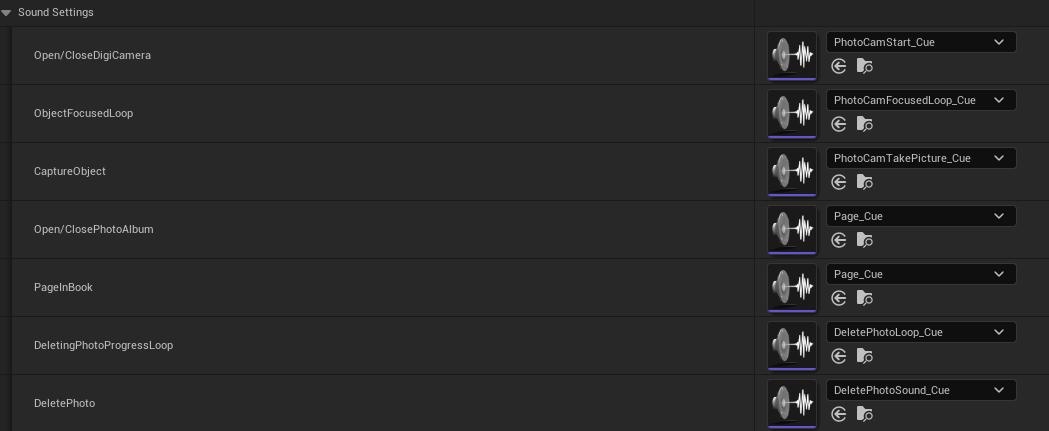Click the CaptureObject sound thumbnail

click(x=792, y=171)
